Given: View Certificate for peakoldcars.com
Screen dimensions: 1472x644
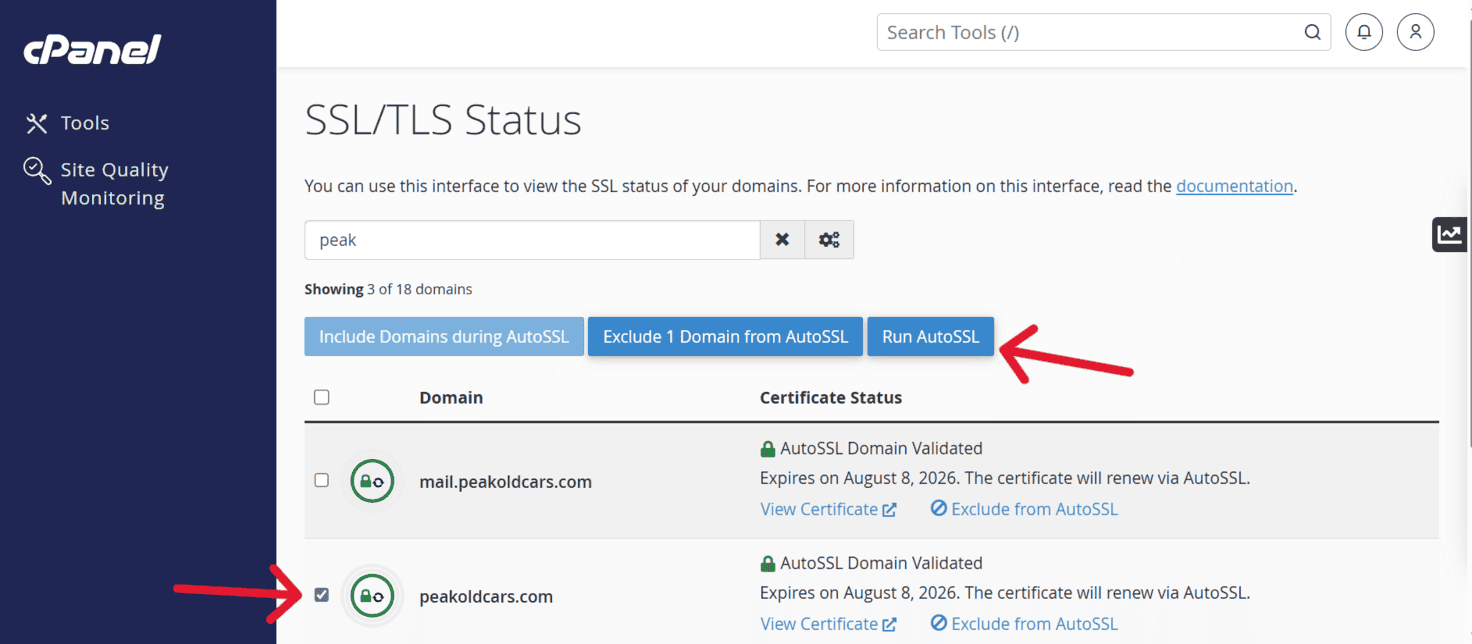Looking at the screenshot, I should pyautogui.click(x=828, y=624).
